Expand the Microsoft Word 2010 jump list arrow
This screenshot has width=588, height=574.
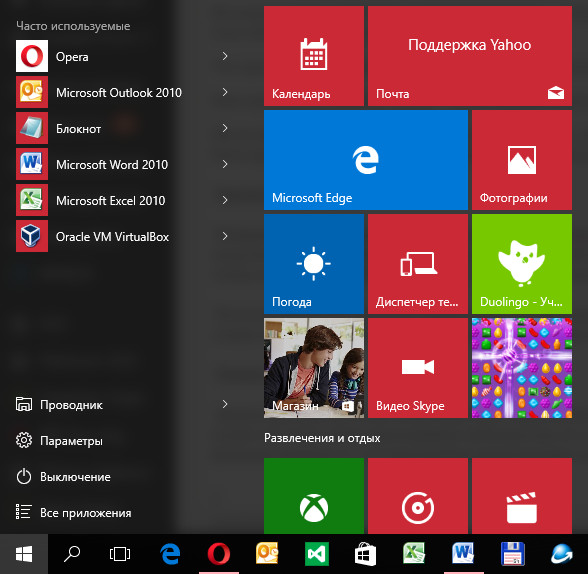coord(225,164)
